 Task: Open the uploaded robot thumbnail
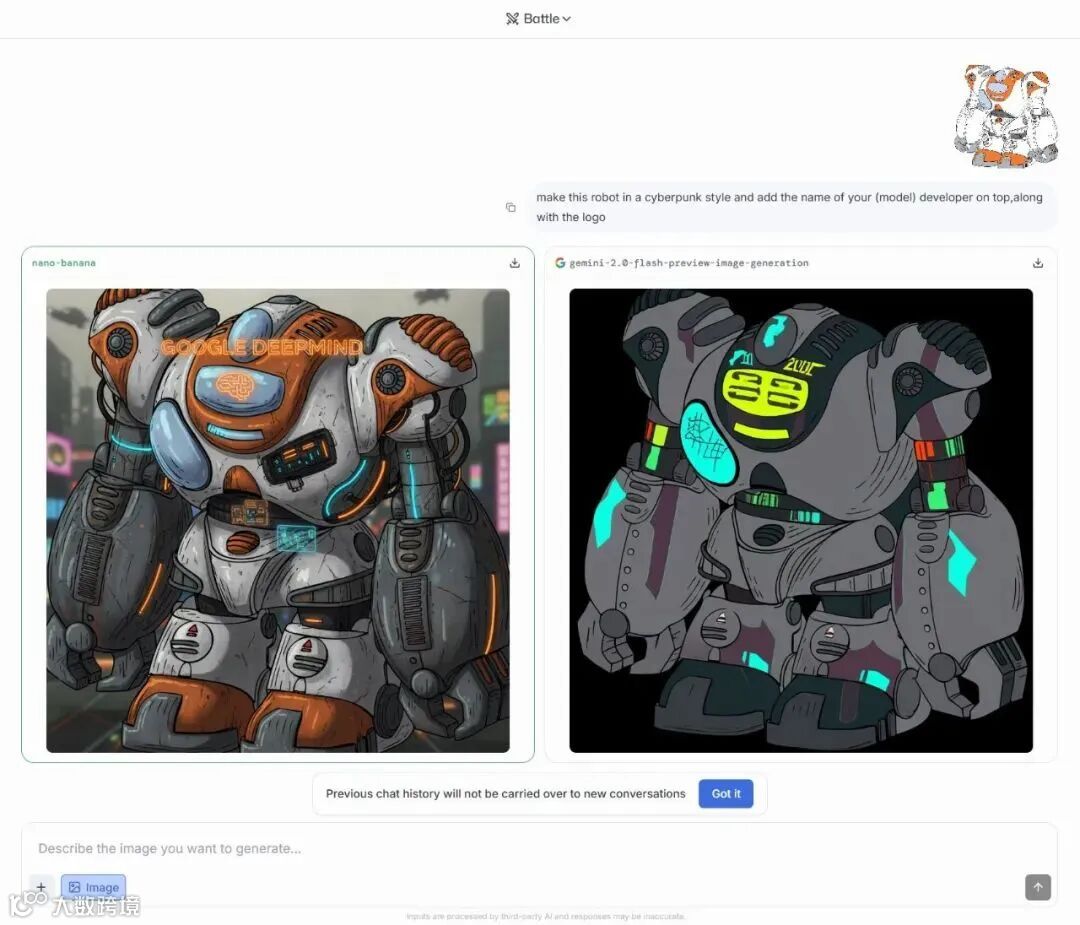pyautogui.click(x=1006, y=116)
